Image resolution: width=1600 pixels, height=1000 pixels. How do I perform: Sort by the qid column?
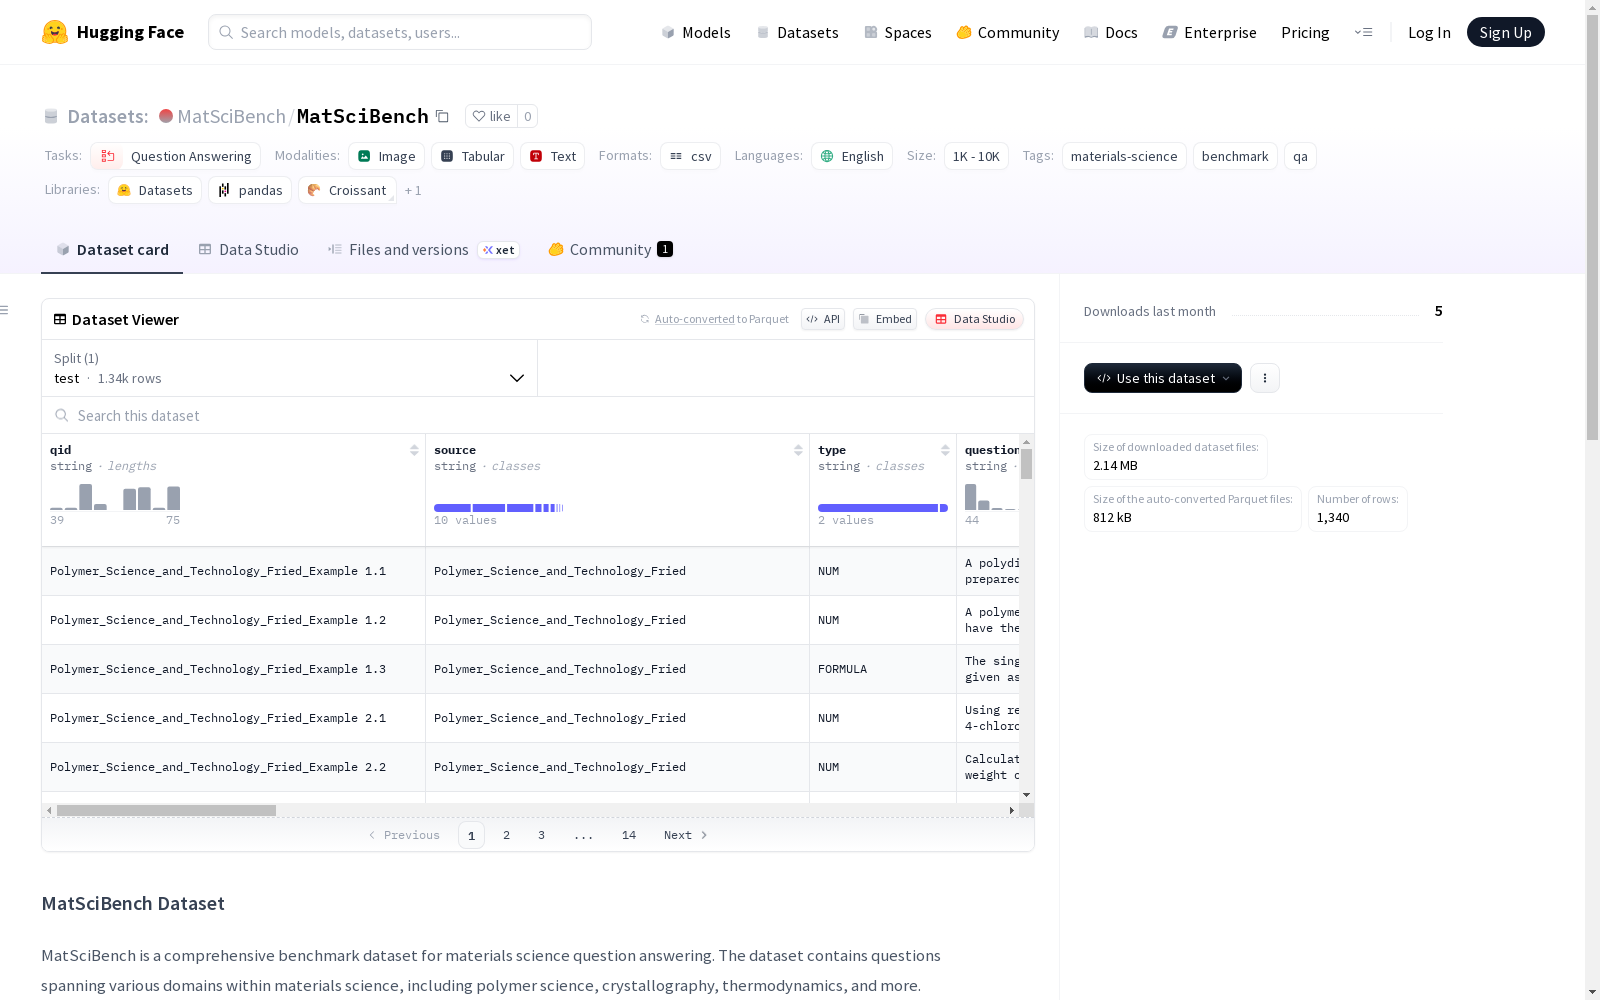[414, 450]
